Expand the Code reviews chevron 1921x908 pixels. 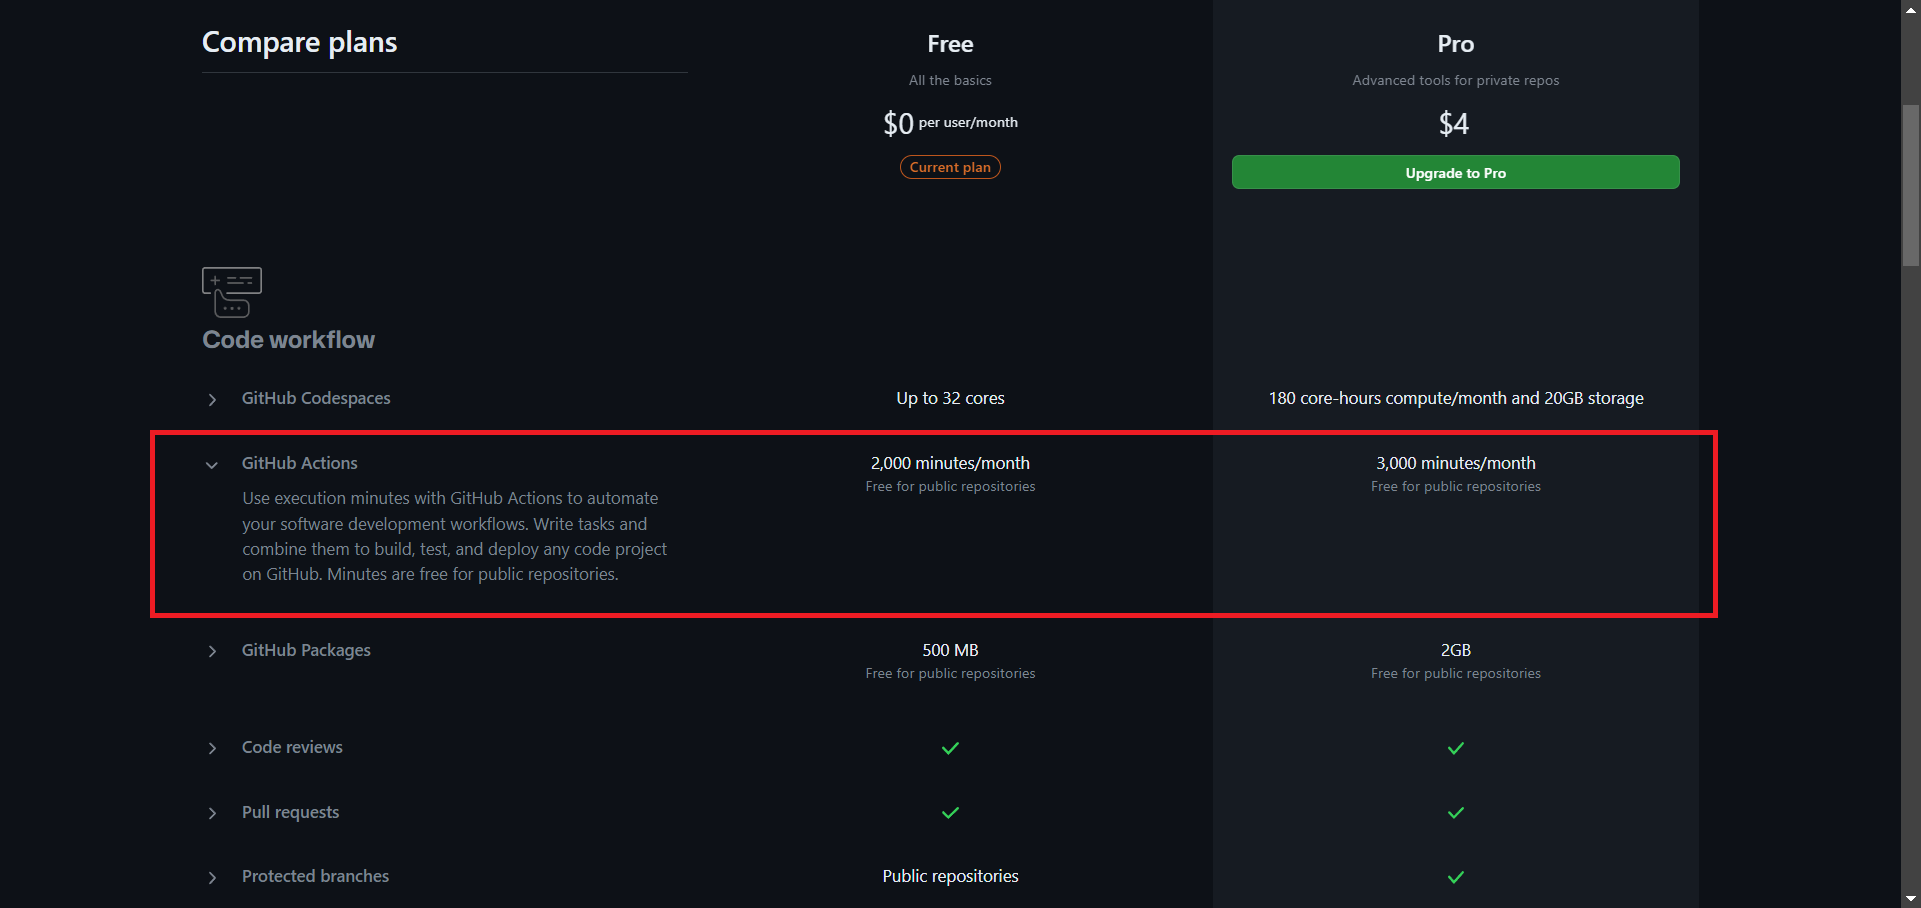(212, 749)
